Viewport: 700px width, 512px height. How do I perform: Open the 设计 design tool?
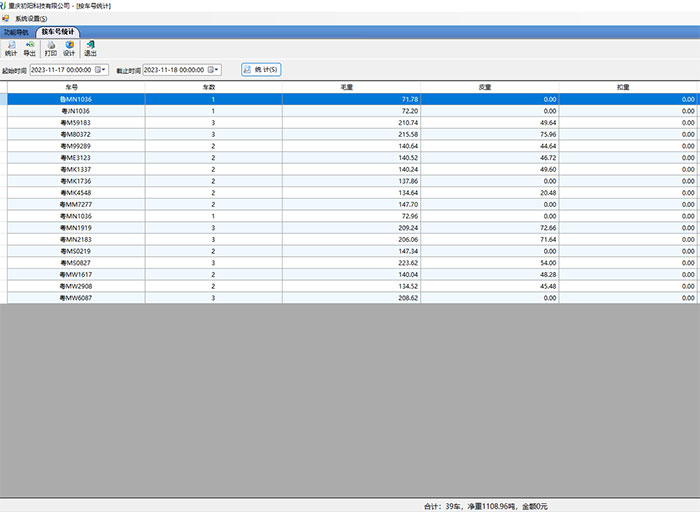click(x=69, y=48)
